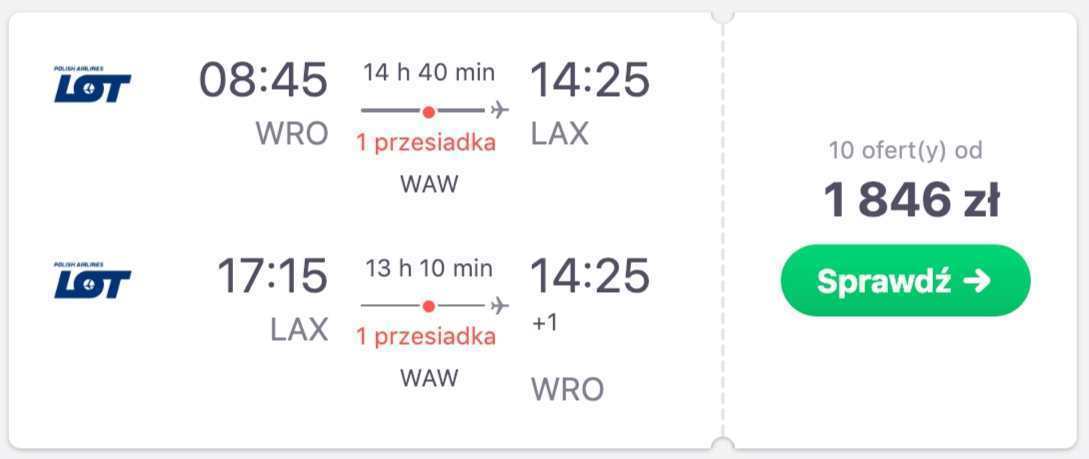Click the WAW stopover code on outbound flight
The width and height of the screenshot is (1089, 459).
pyautogui.click(x=429, y=185)
